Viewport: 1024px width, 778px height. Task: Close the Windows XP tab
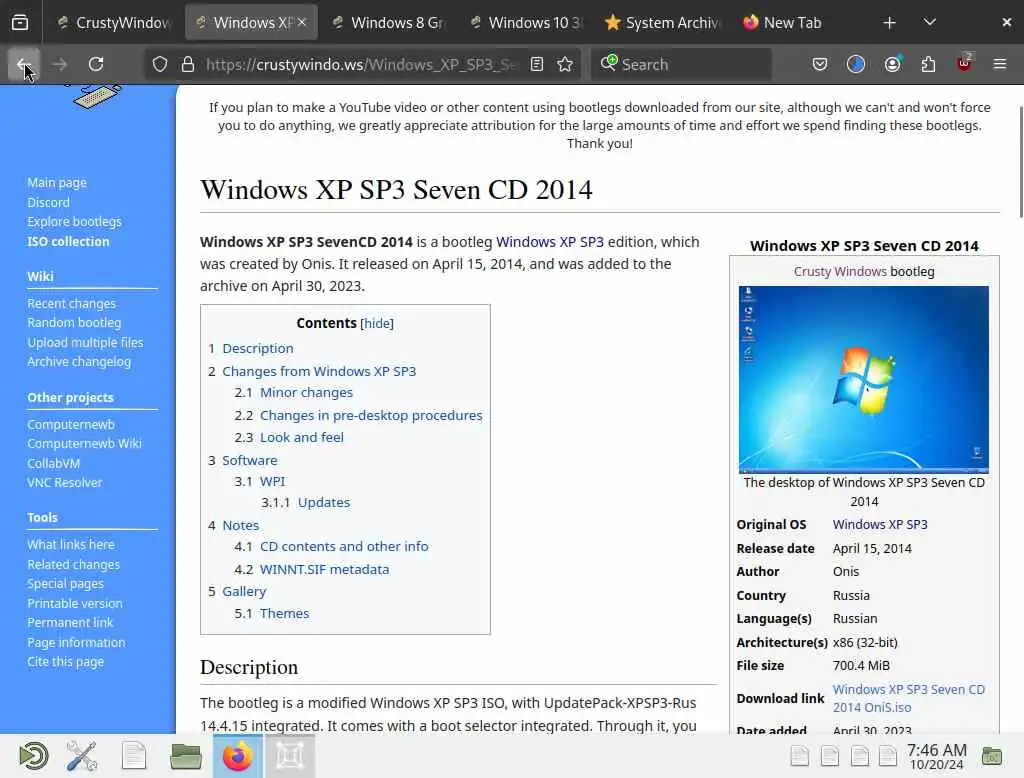(x=302, y=22)
